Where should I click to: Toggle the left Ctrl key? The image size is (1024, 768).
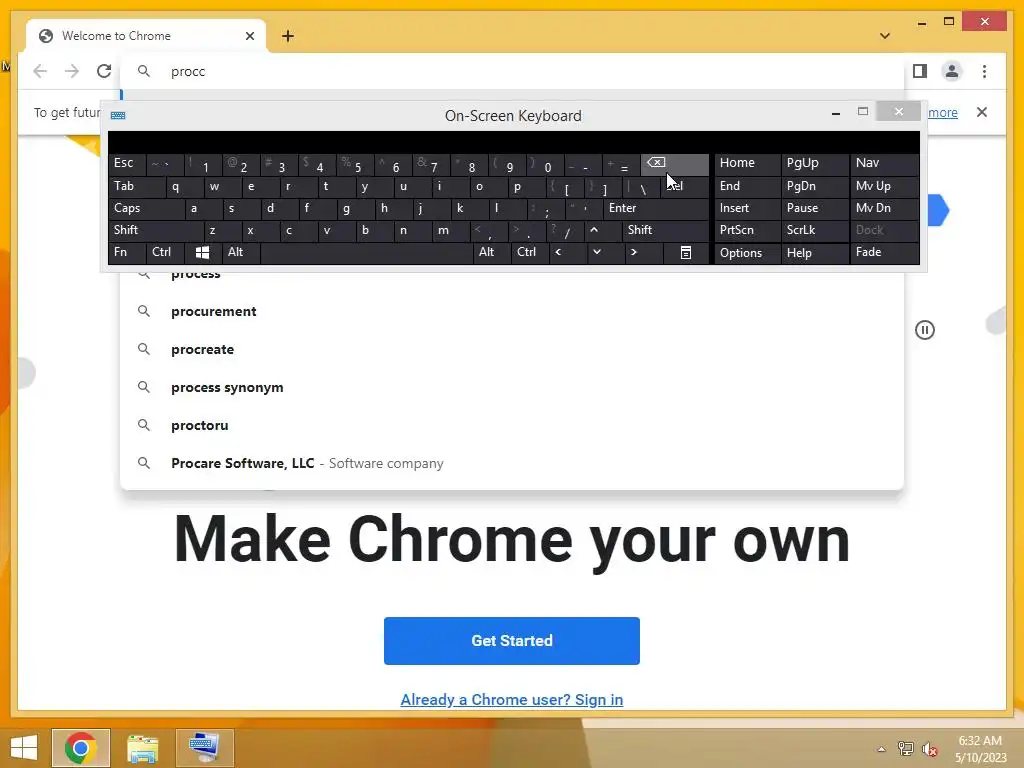coord(165,252)
